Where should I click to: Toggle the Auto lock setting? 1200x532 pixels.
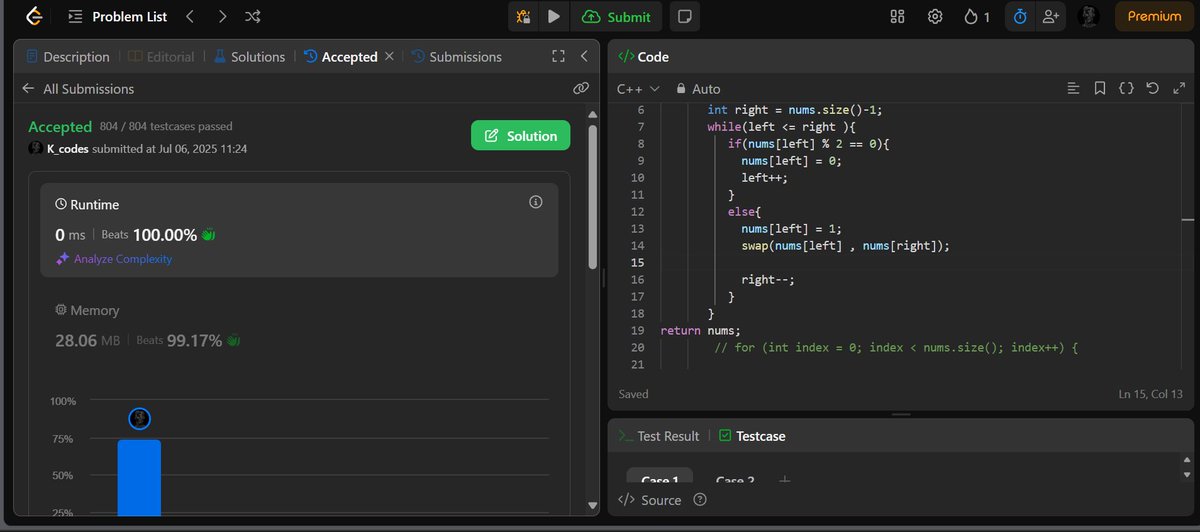click(x=698, y=89)
